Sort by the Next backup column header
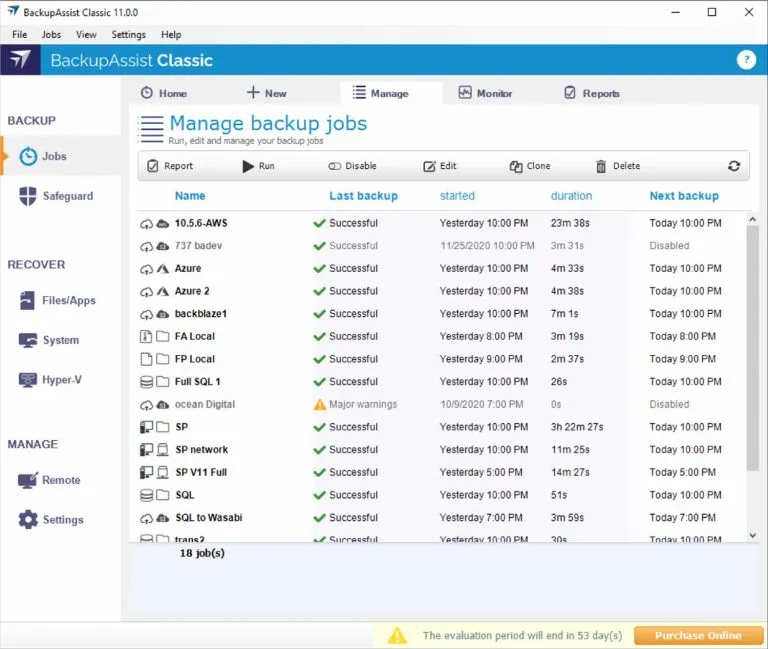 pos(684,196)
